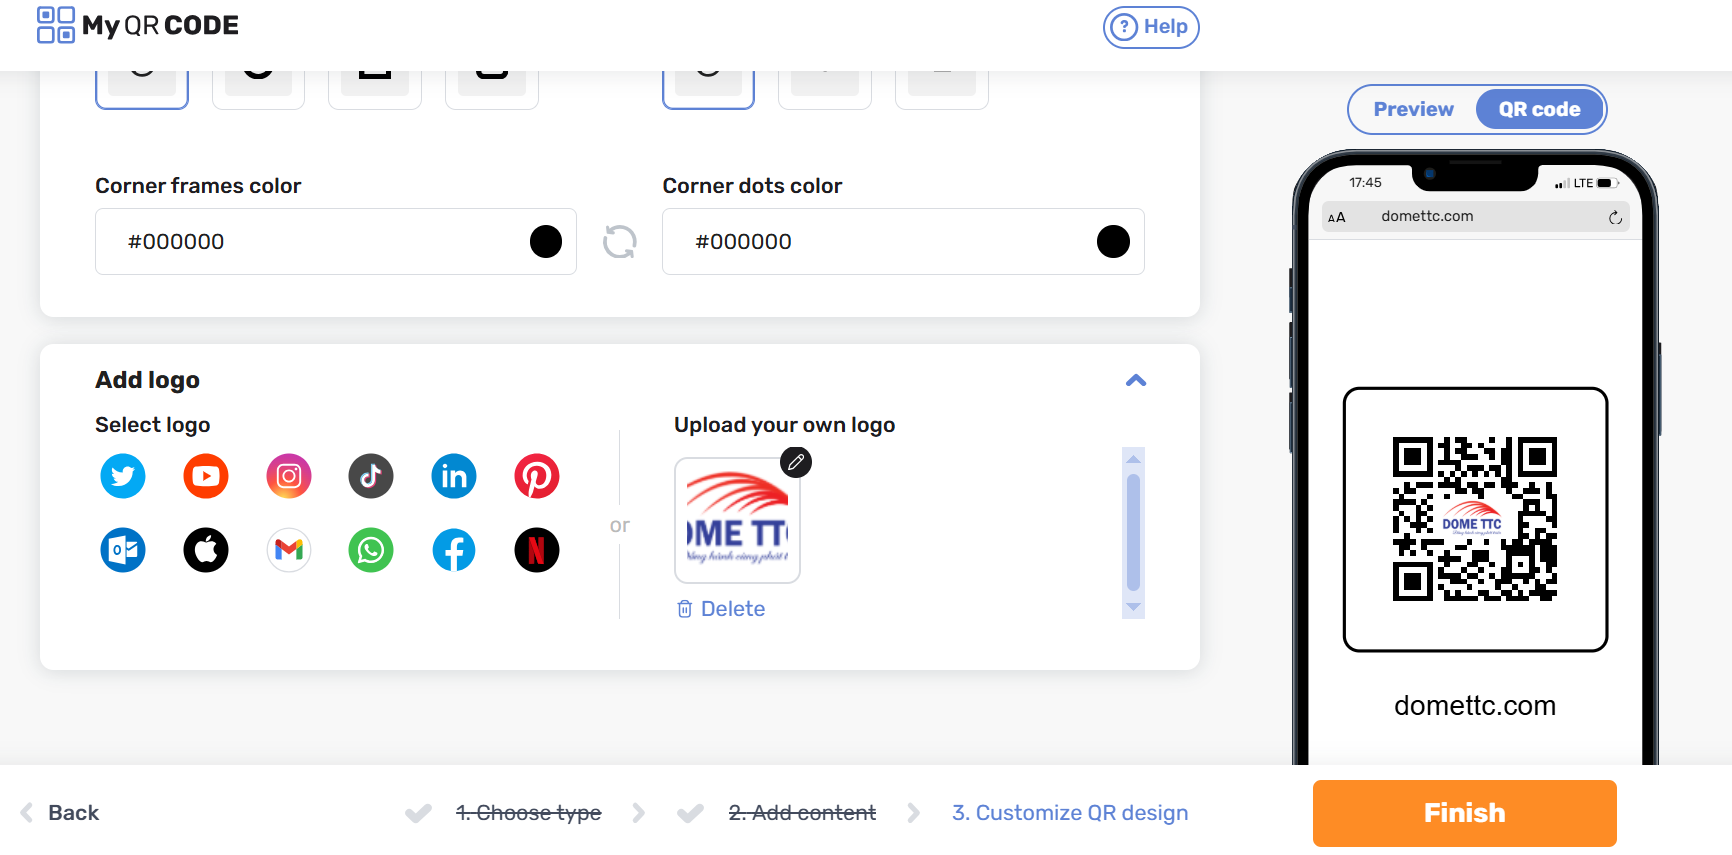Edit the uploaded logo with pencil icon
Viewport: 1732px width, 855px height.
click(x=796, y=462)
